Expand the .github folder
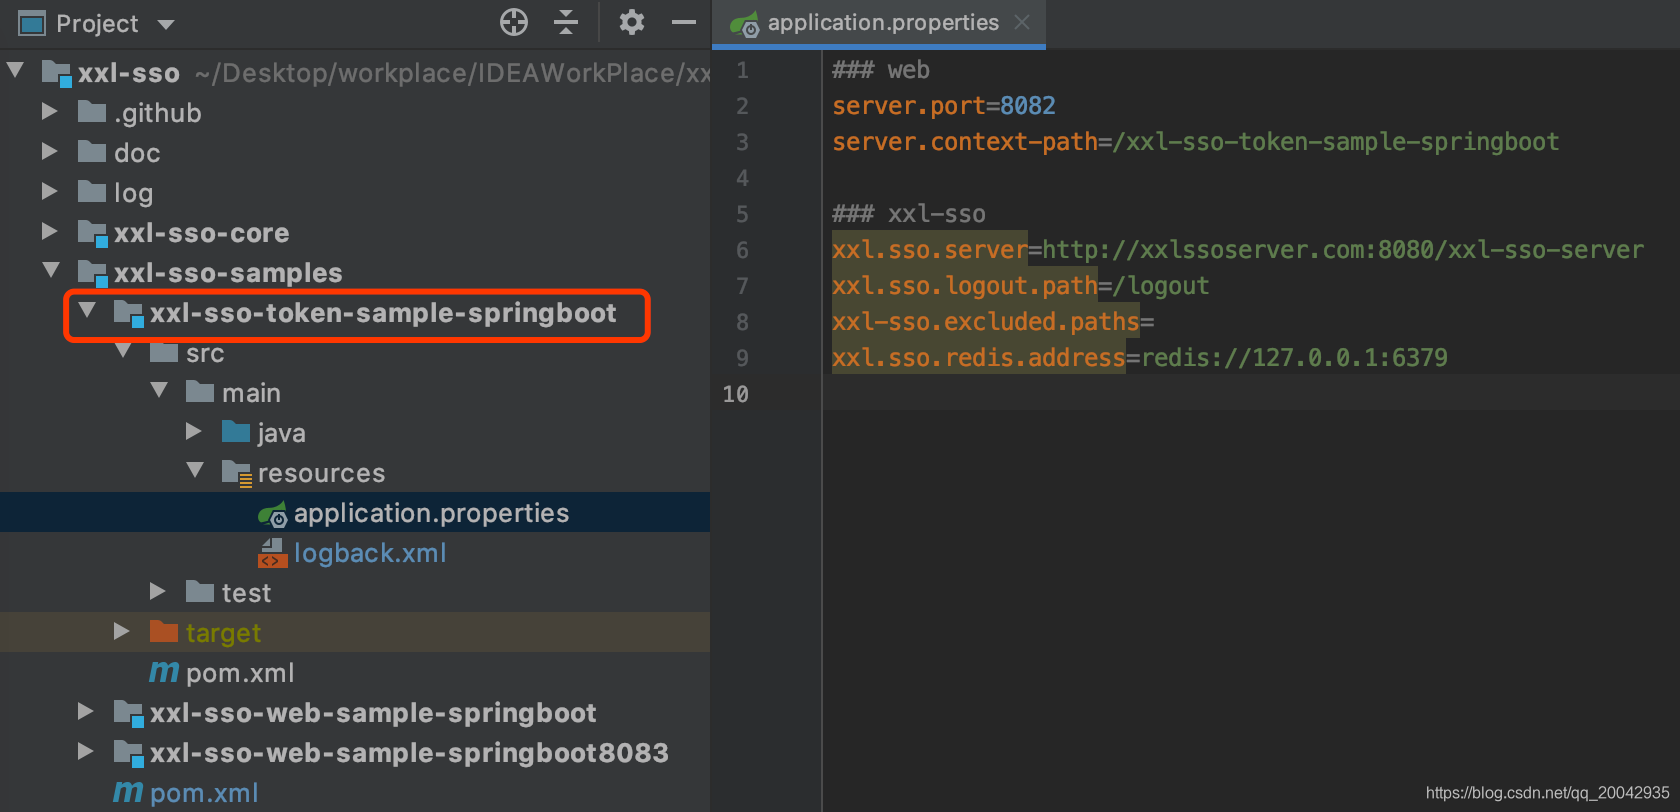 click(x=49, y=111)
